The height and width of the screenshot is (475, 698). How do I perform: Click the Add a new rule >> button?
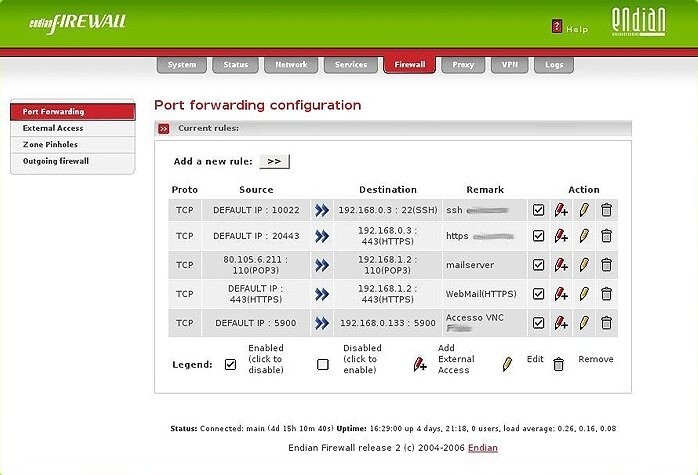[275, 161]
